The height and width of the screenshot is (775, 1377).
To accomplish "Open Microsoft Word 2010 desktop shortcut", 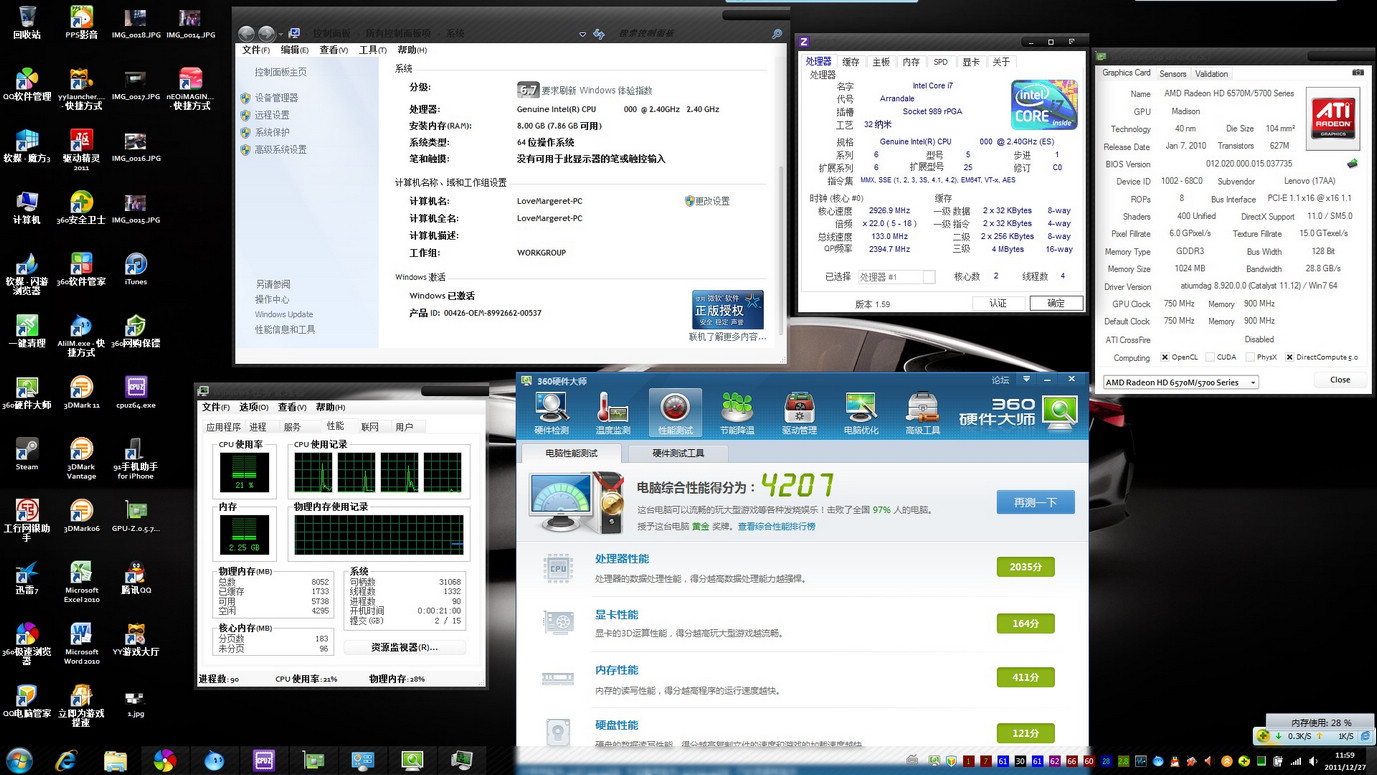I will (81, 644).
